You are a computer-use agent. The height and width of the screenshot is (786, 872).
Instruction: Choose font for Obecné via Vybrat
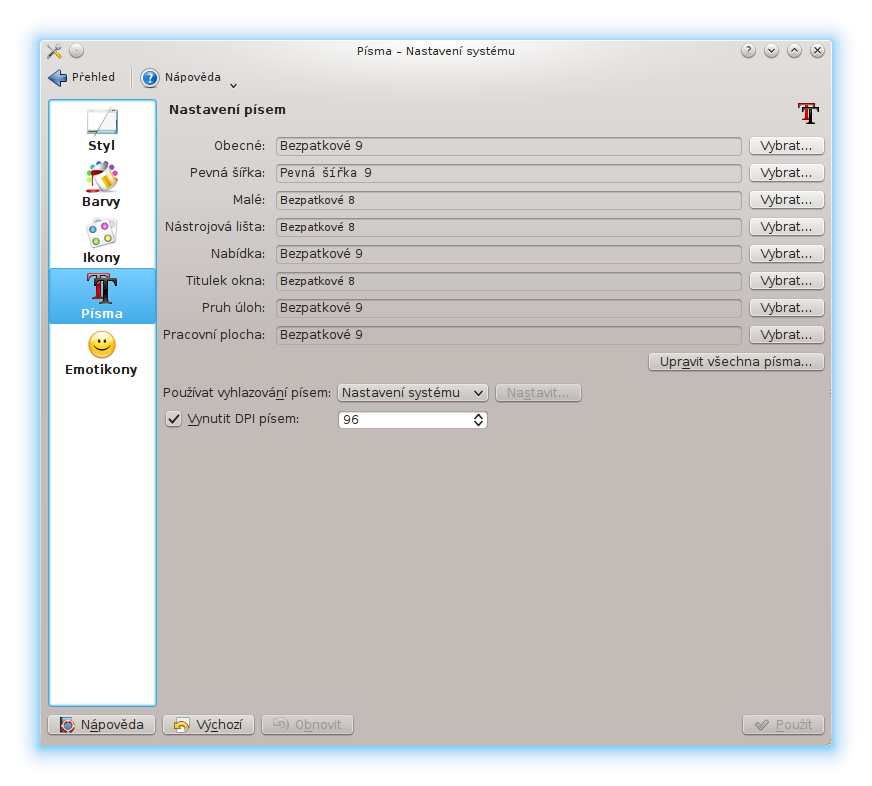(x=786, y=146)
